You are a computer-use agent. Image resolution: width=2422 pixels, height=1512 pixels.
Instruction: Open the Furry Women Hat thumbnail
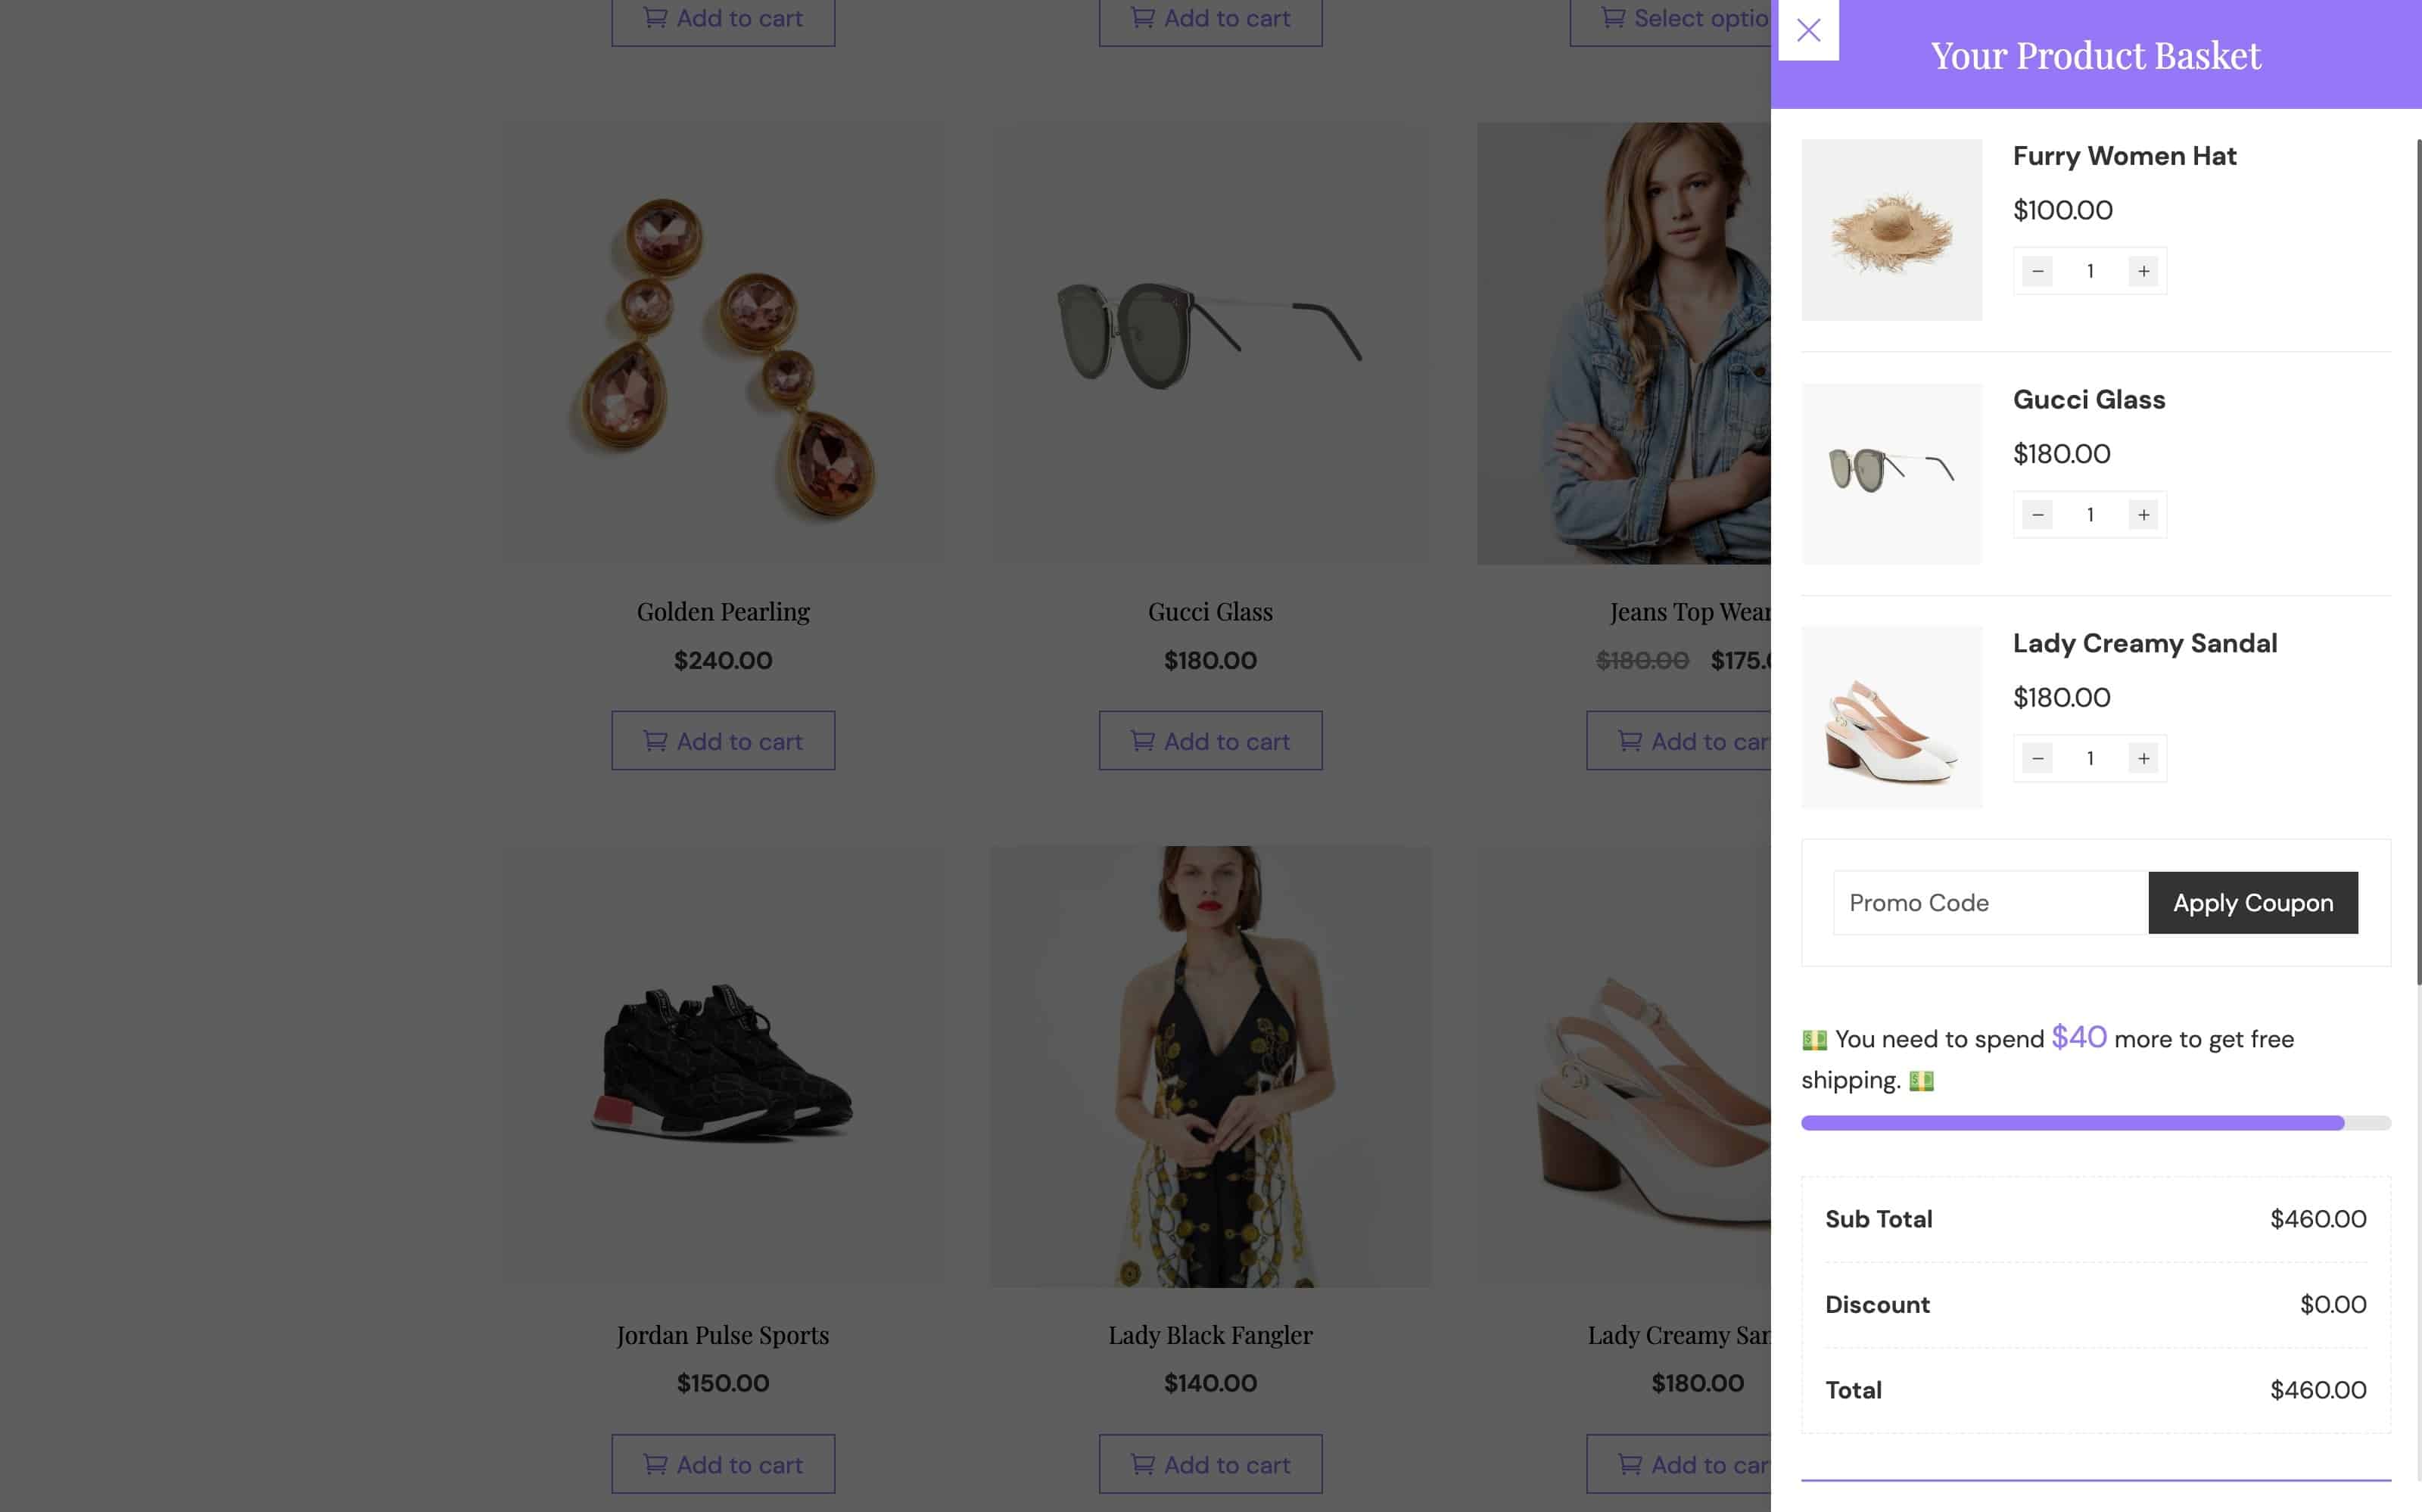pyautogui.click(x=1891, y=230)
